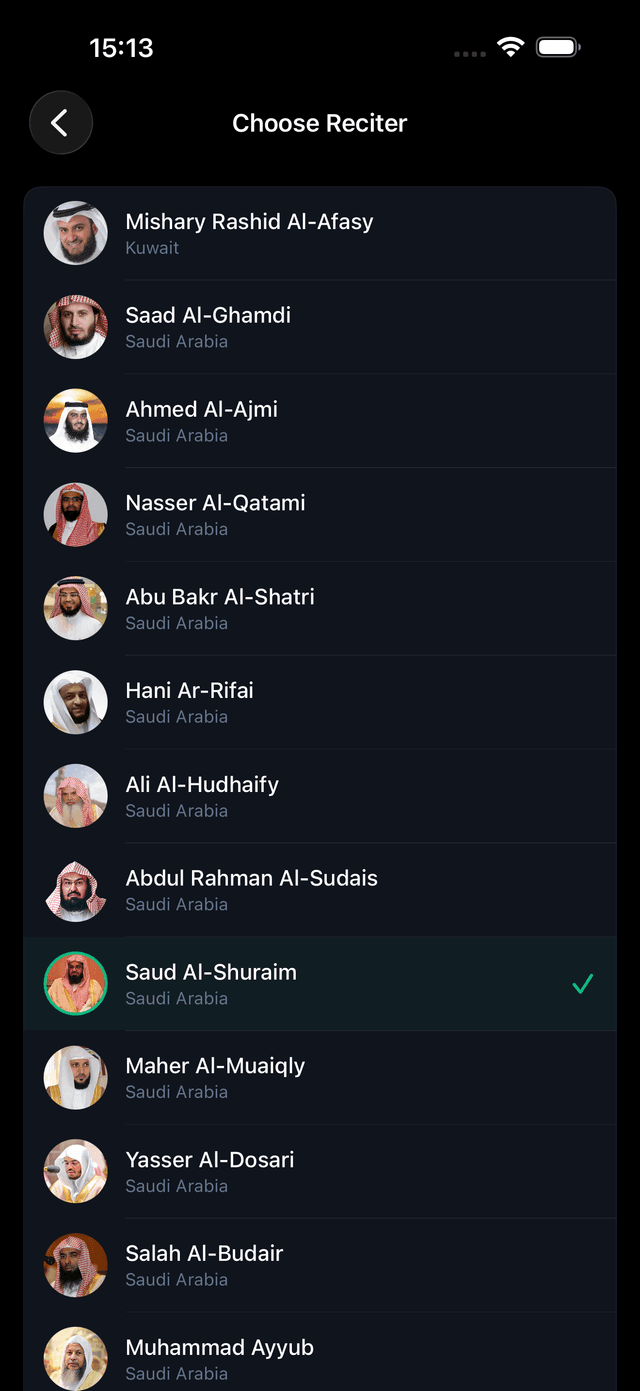The width and height of the screenshot is (640, 1391).
Task: Tap Ahmed Al-Ajmi's avatar photo
Action: pos(75,420)
